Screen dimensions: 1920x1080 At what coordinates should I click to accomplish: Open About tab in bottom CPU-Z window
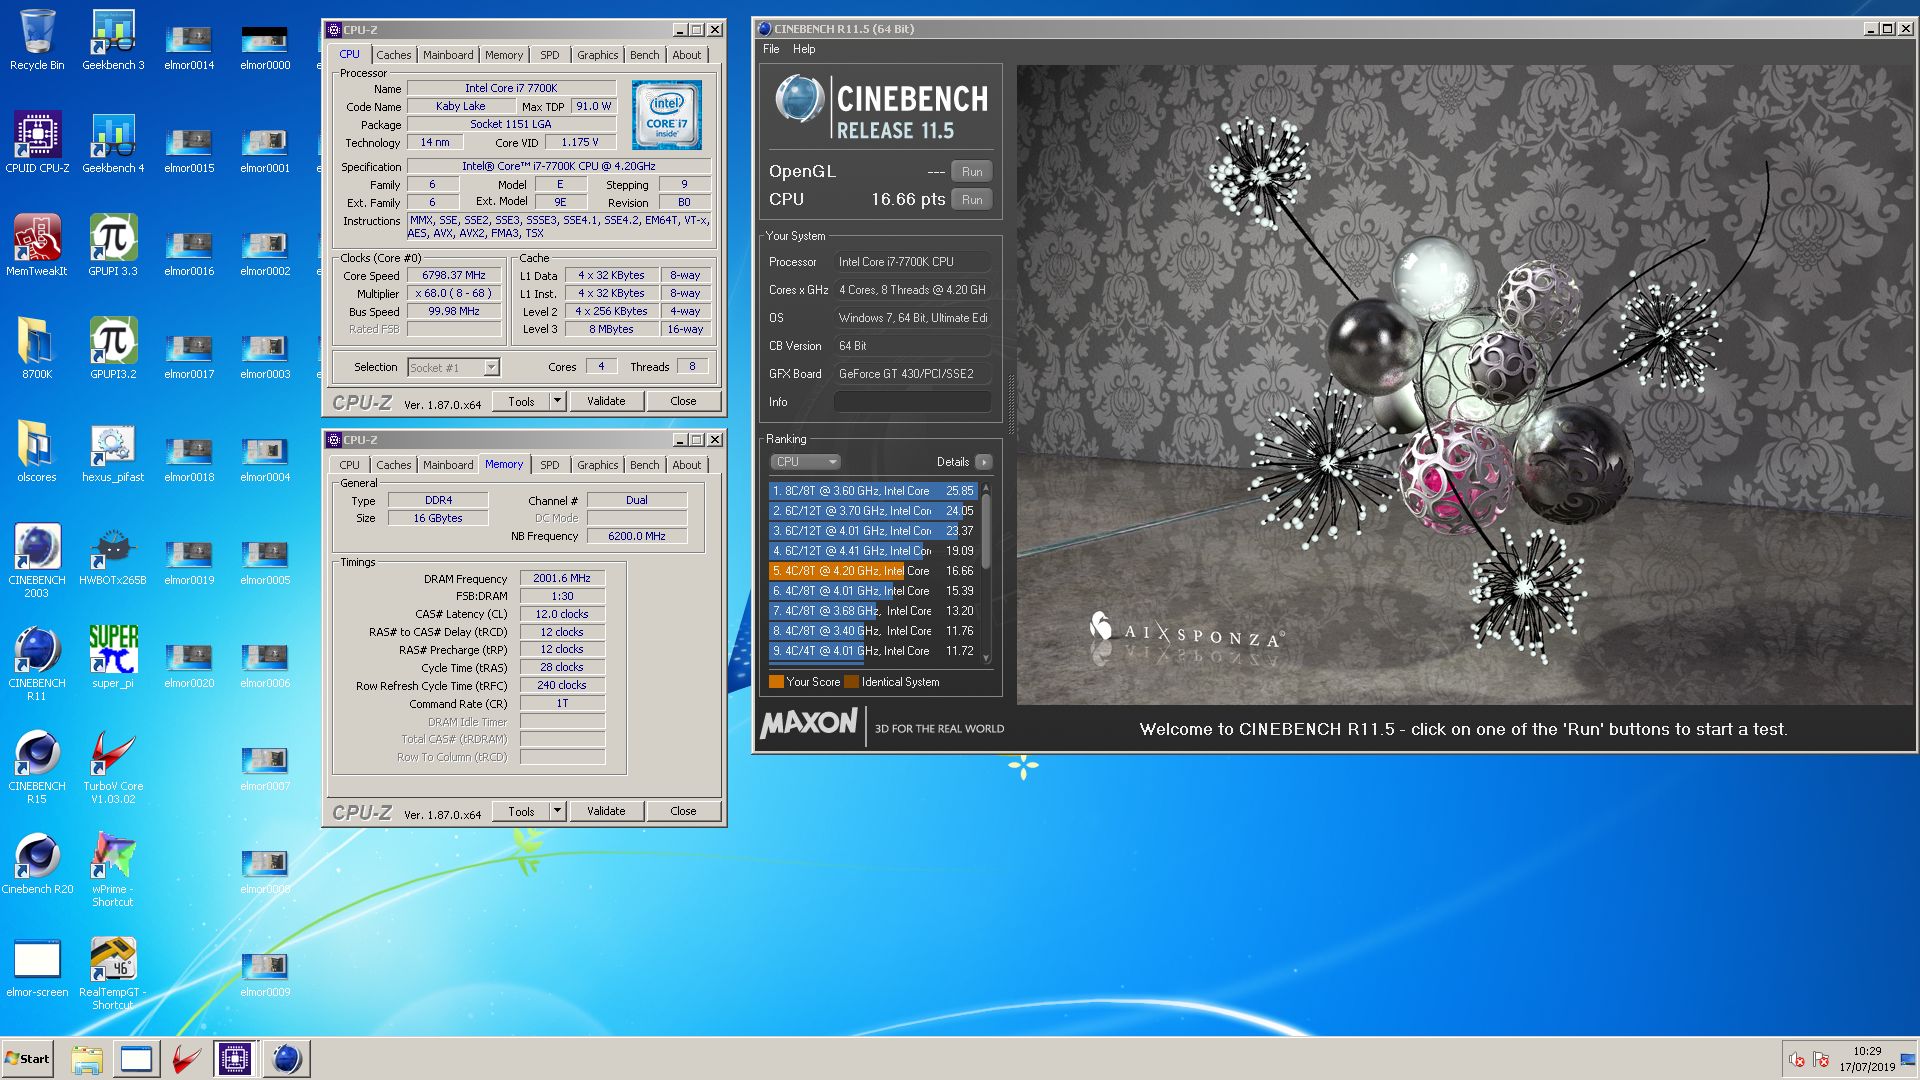click(x=687, y=465)
